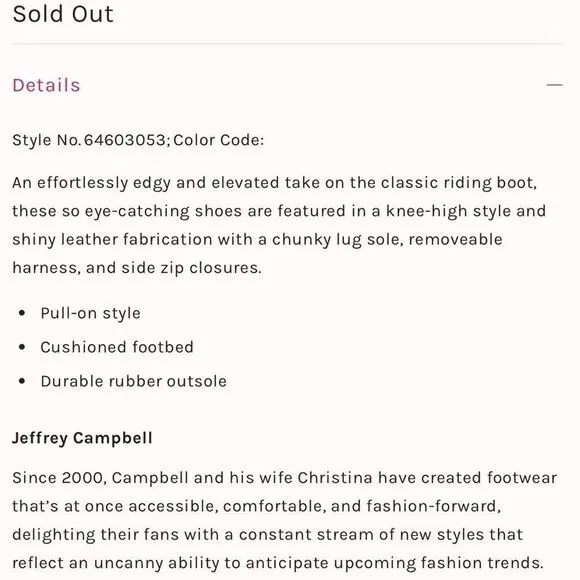
Task: Click the Details accordion heading
Action: click(x=46, y=85)
